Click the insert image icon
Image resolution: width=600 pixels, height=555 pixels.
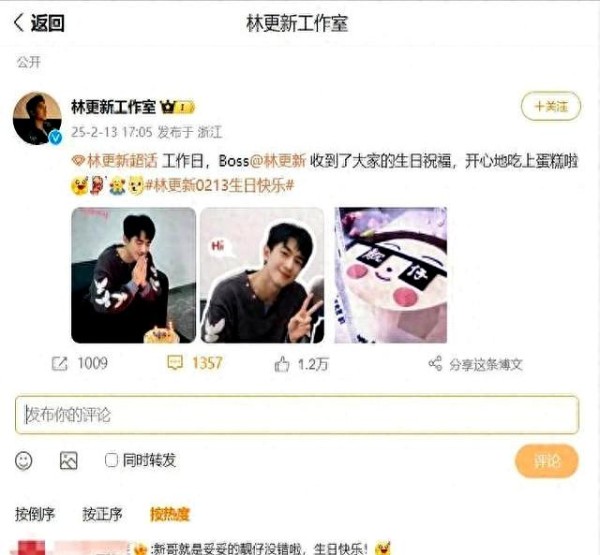click(x=69, y=460)
